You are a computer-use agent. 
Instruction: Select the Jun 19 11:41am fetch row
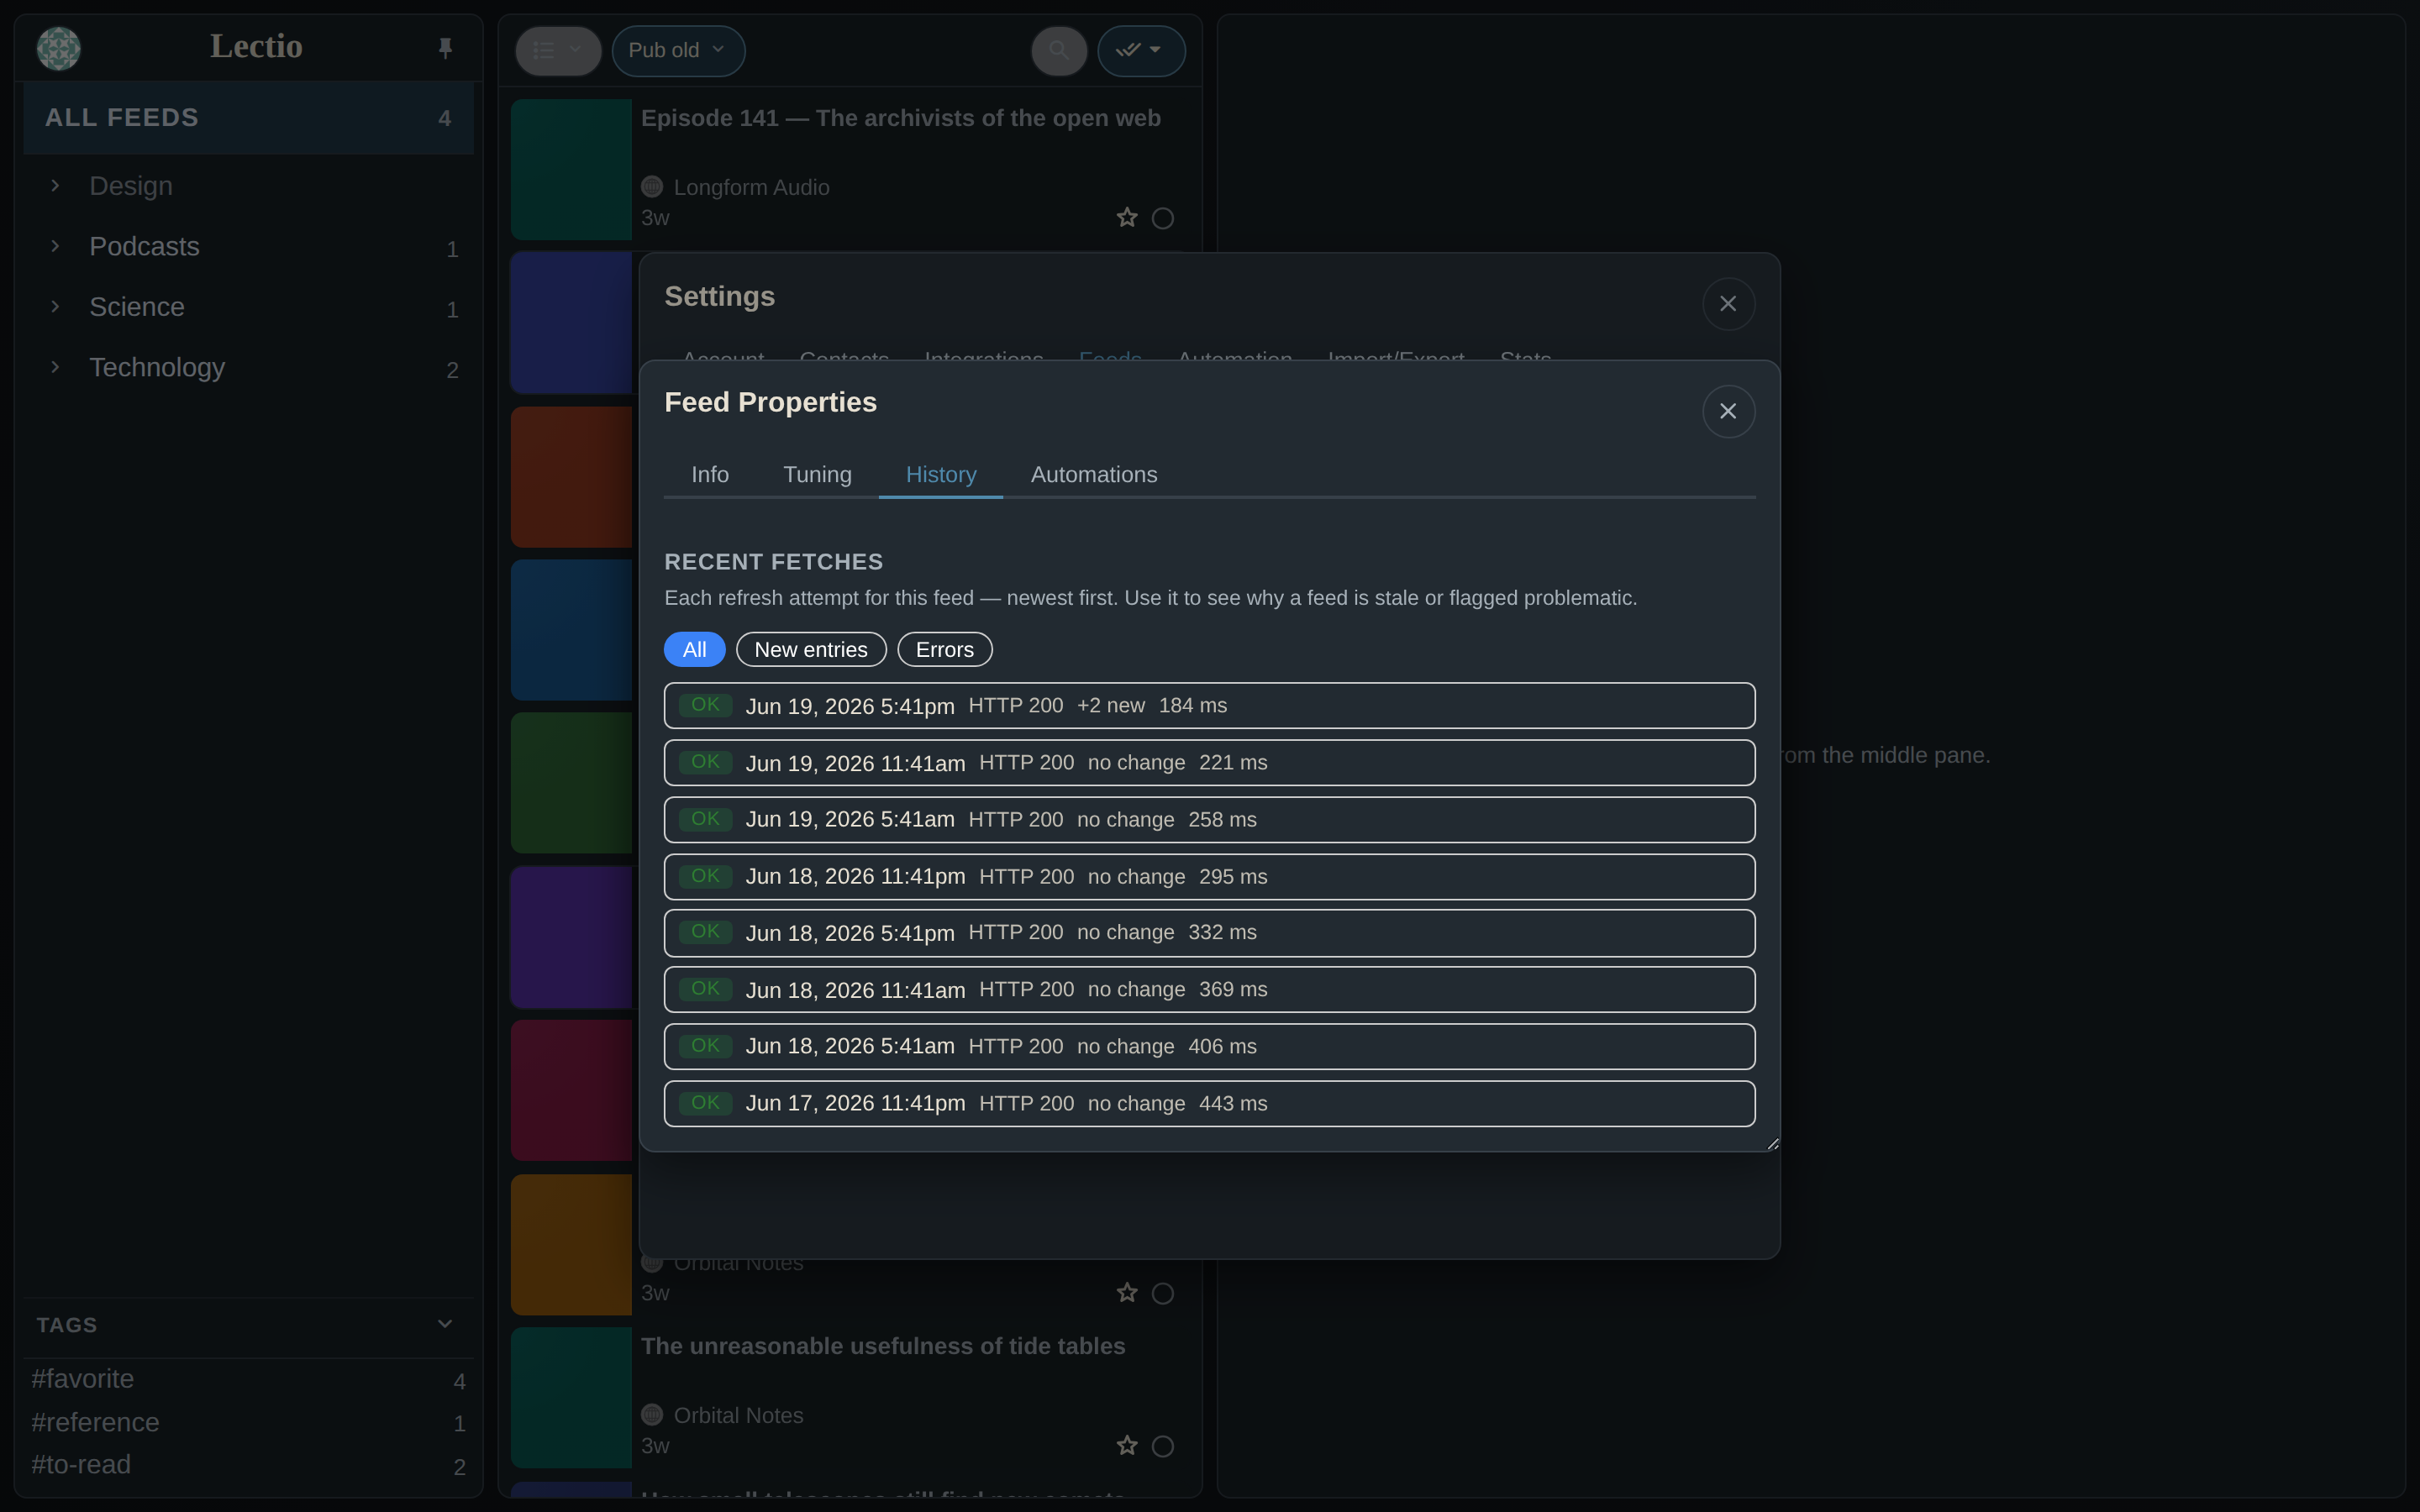tap(1209, 763)
